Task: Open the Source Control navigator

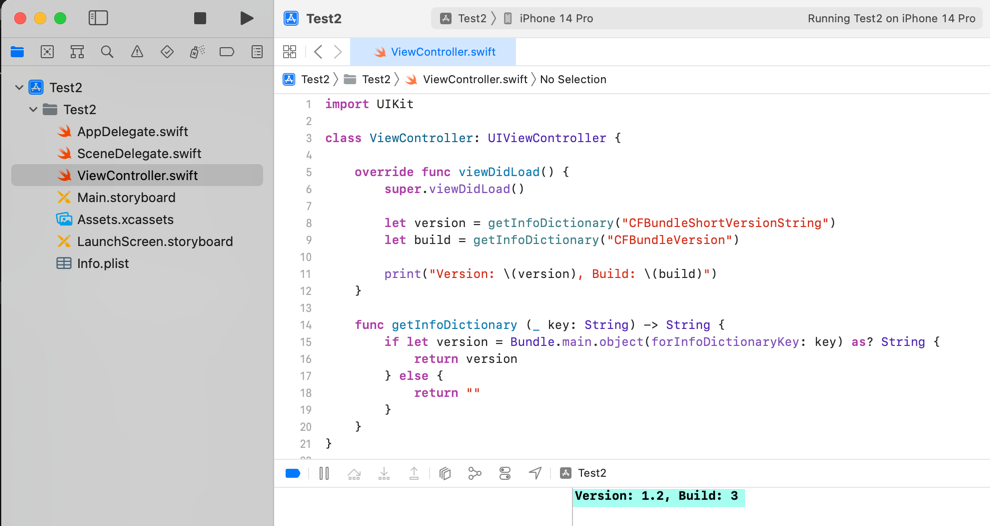Action: click(47, 52)
